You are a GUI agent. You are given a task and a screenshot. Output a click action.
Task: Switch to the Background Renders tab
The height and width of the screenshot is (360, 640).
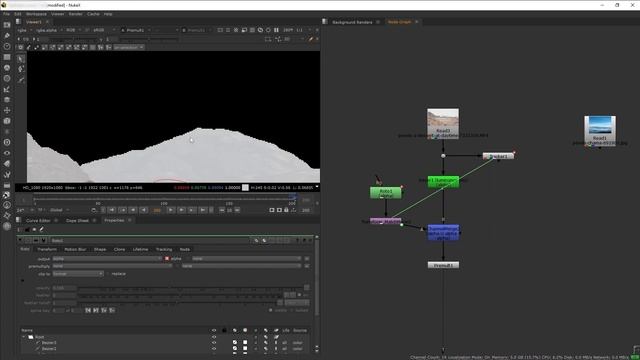[352, 22]
